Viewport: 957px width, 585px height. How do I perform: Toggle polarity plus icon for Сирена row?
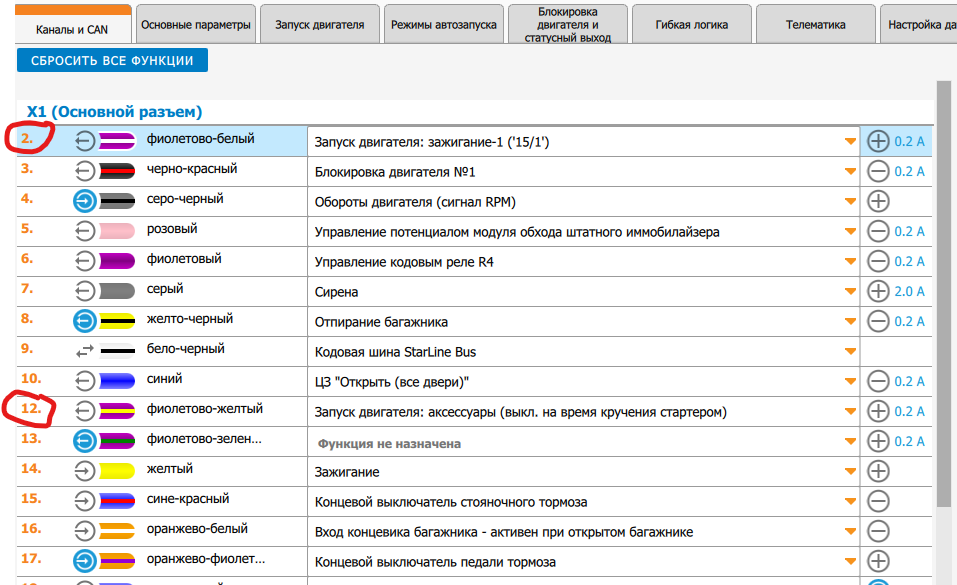click(878, 291)
